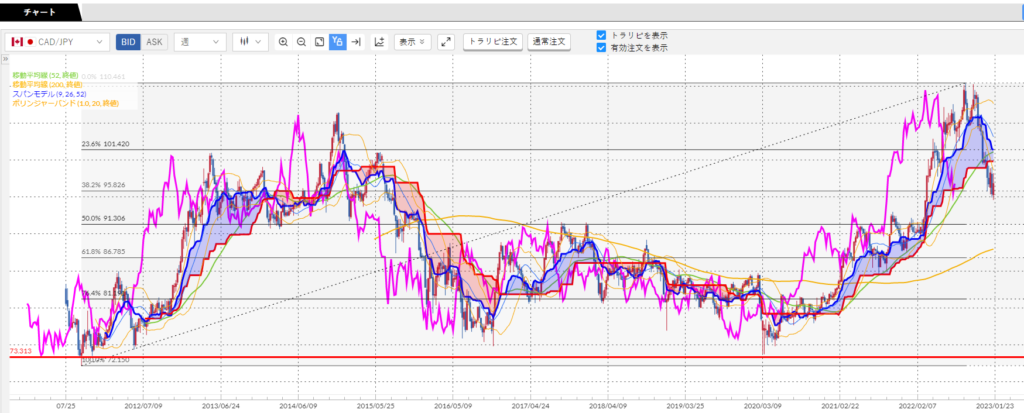Switch price display to ASK
Viewport: 1024px width, 413px height.
[154, 42]
